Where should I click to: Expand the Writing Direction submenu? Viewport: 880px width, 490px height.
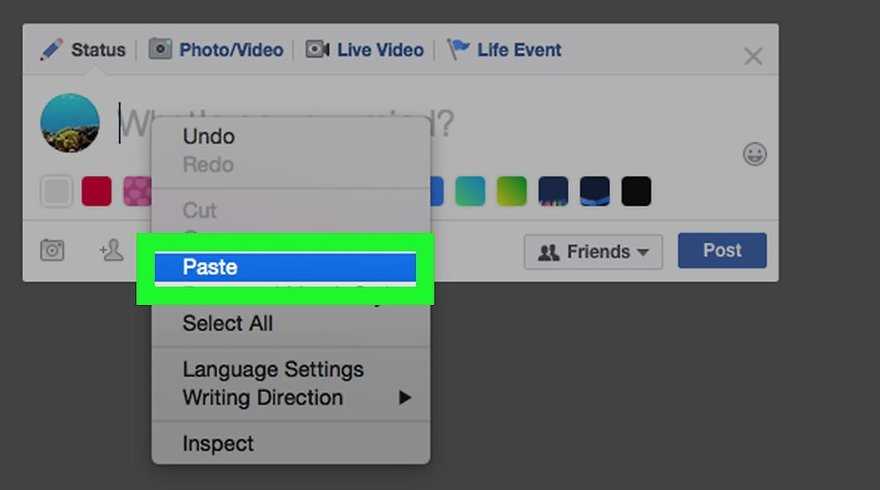(x=296, y=397)
